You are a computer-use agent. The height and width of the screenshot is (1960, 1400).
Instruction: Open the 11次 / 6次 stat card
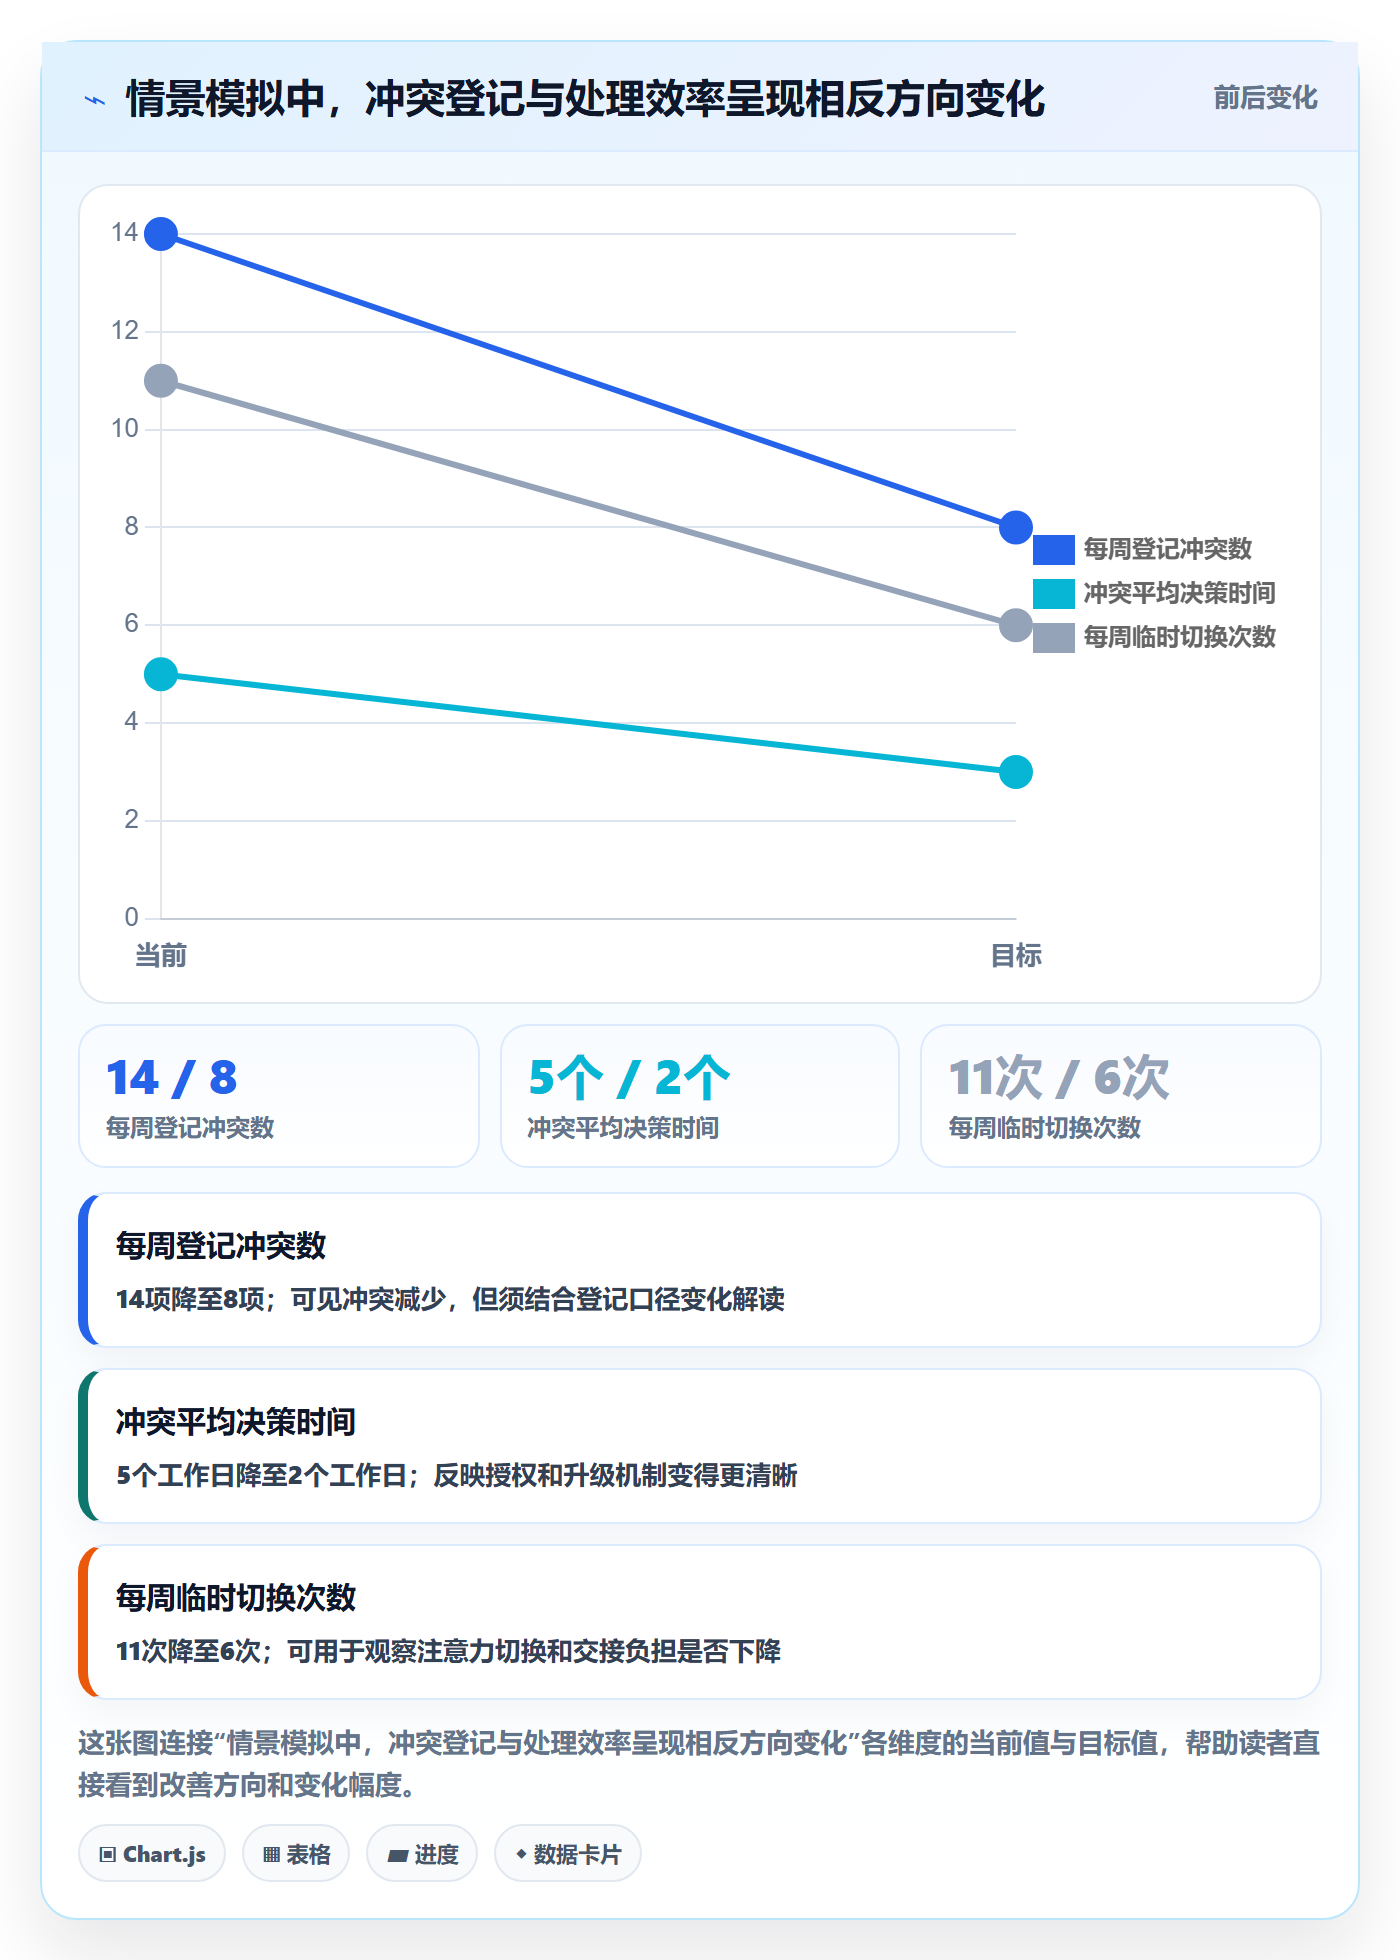point(1121,1096)
